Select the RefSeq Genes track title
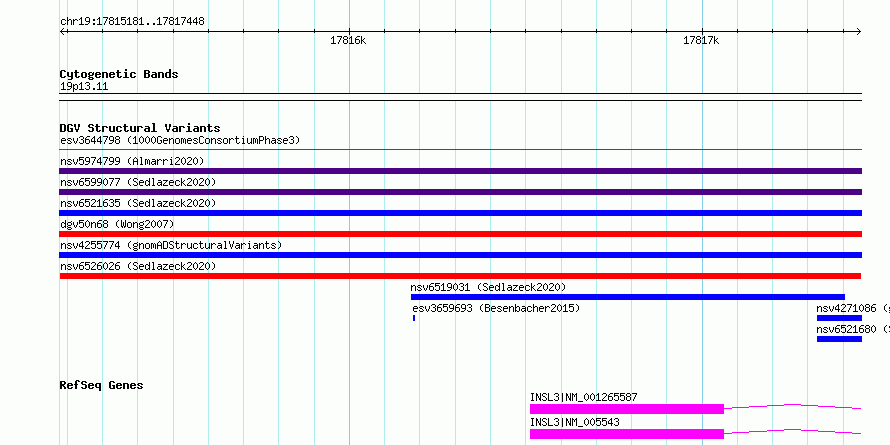Screen dimensions: 890x445 point(102,385)
